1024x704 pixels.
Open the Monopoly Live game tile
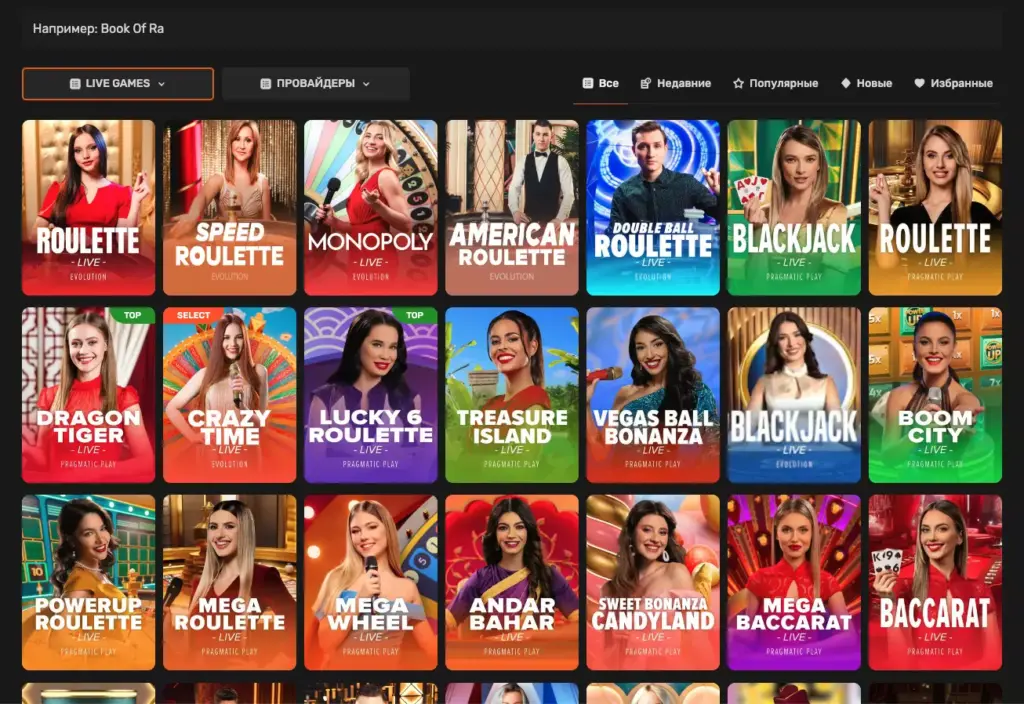click(370, 207)
